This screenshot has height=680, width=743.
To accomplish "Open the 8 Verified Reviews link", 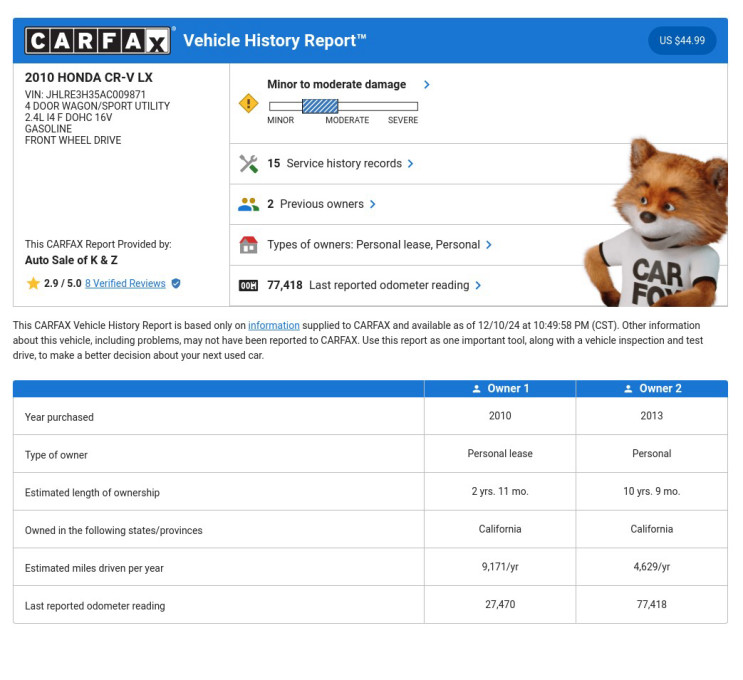I will pyautogui.click(x=125, y=284).
